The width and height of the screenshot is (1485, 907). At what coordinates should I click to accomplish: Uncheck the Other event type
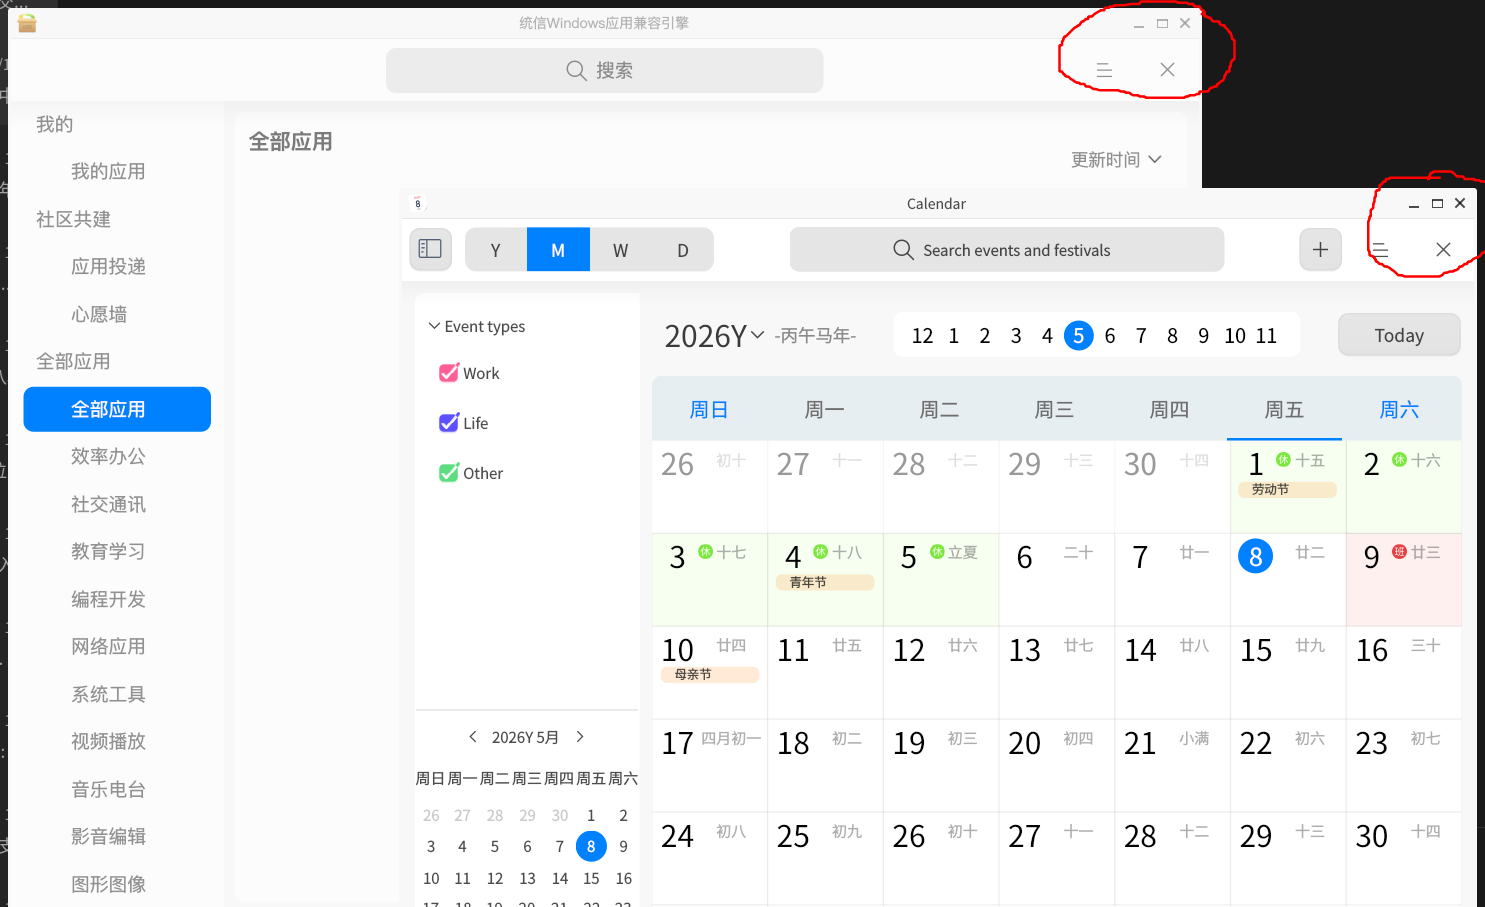point(449,473)
